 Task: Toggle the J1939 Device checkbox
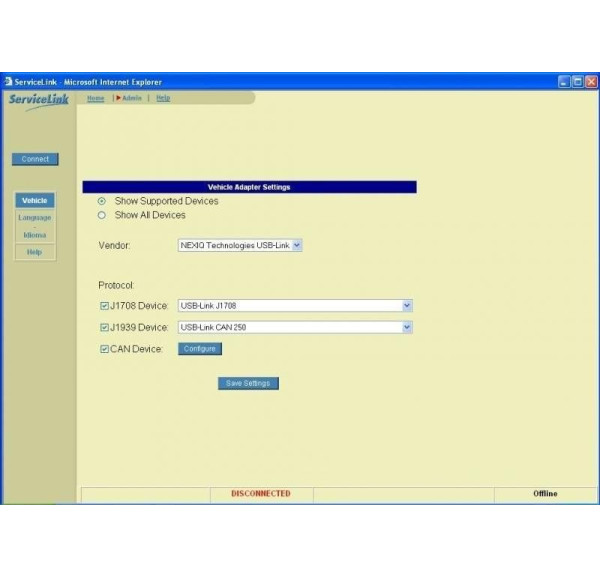(104, 327)
